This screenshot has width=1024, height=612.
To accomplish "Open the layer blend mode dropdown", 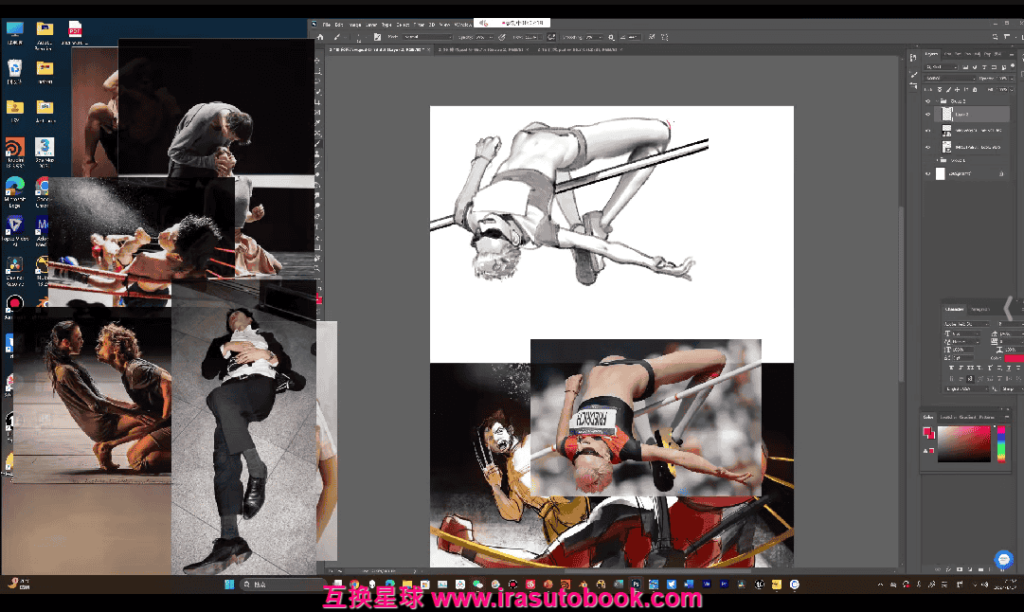I will point(950,78).
